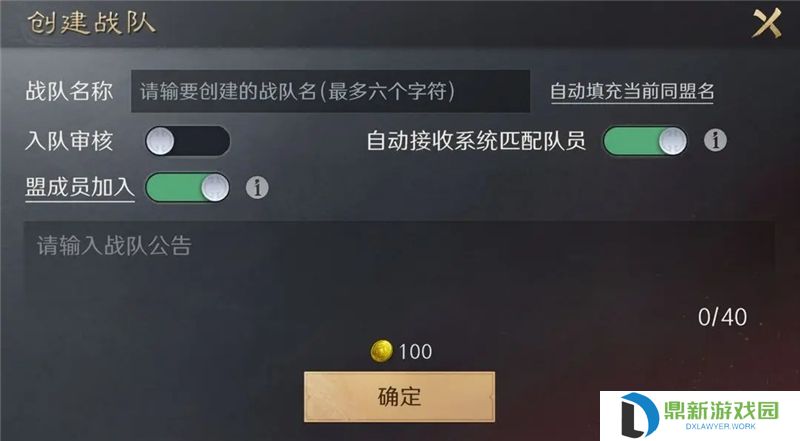The width and height of the screenshot is (800, 441).
Task: Close the 创建战队 dialog with the X icon
Action: pos(767,23)
